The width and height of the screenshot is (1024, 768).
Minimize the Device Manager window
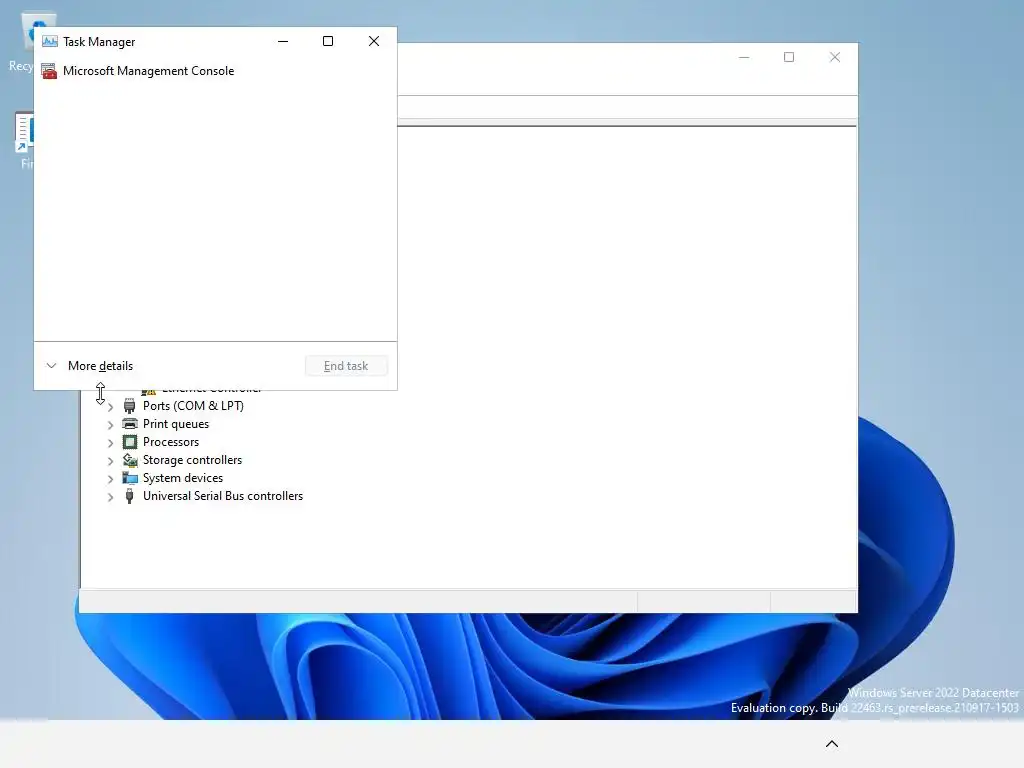[x=744, y=57]
